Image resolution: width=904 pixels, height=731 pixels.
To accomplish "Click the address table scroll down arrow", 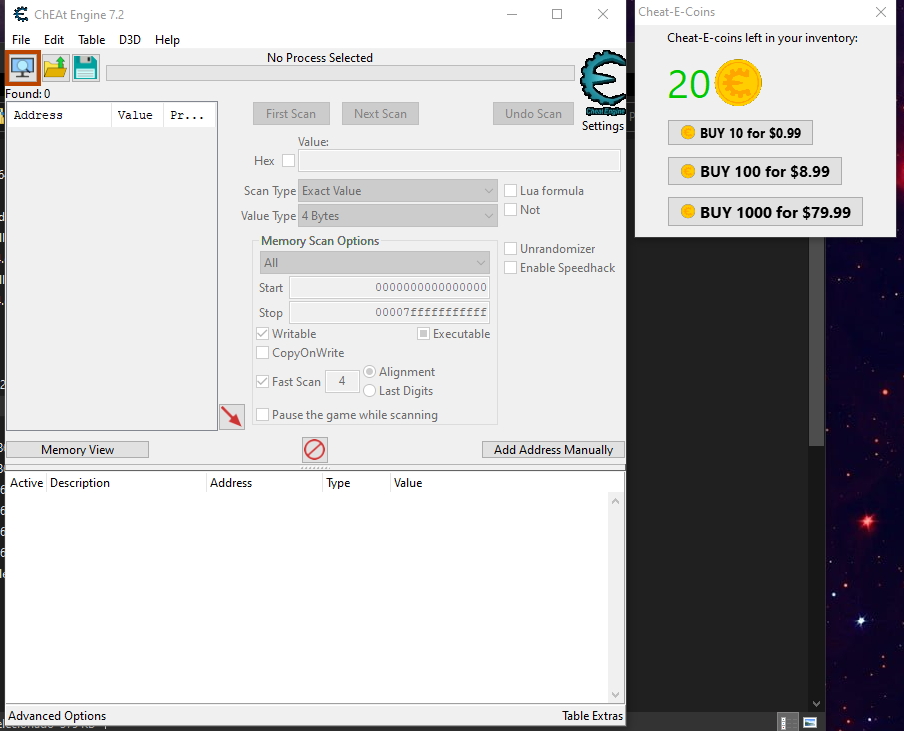I will (x=616, y=695).
